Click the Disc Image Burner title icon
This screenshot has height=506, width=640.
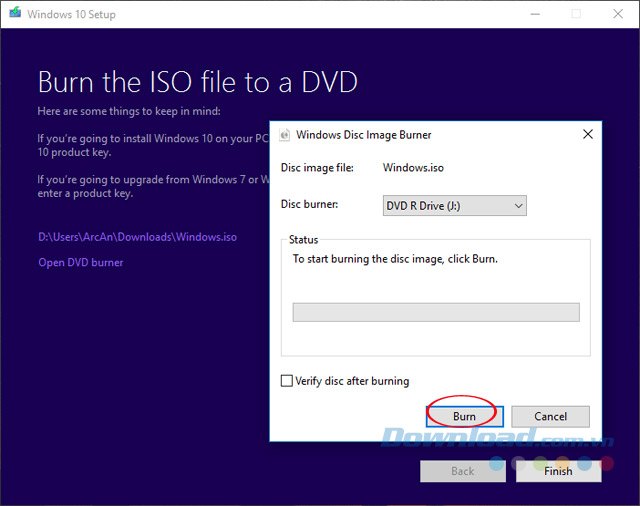(x=284, y=135)
